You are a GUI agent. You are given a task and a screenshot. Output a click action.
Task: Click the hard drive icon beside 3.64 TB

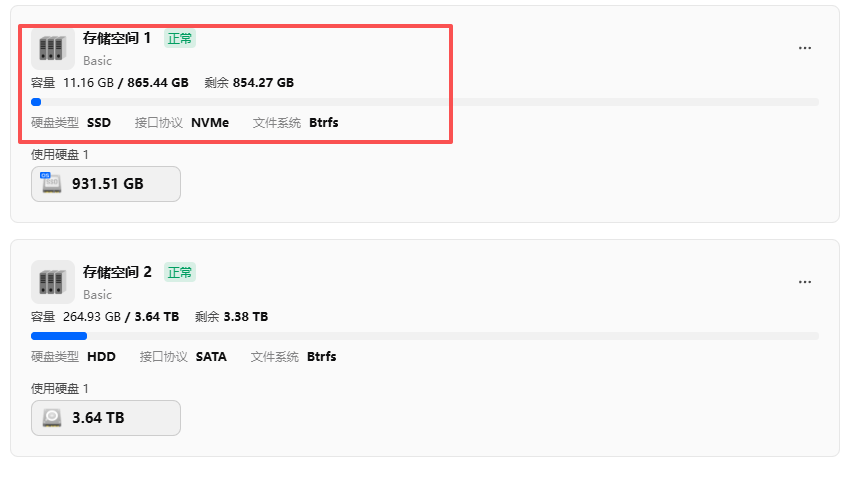(51, 418)
